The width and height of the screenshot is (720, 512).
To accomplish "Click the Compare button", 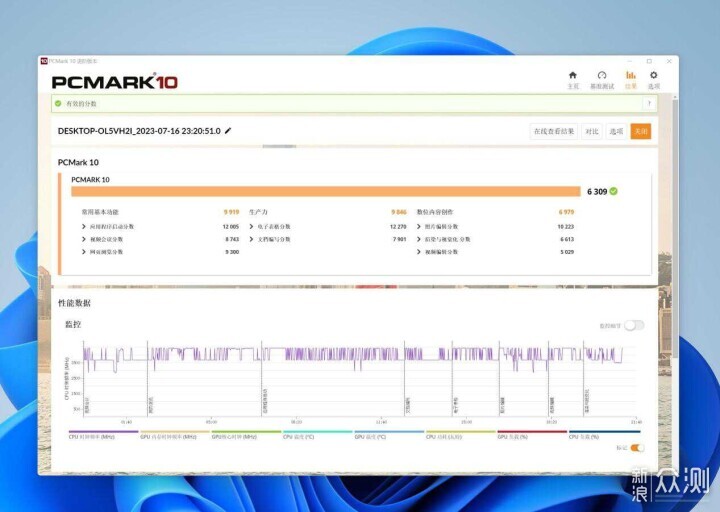I will 592,131.
